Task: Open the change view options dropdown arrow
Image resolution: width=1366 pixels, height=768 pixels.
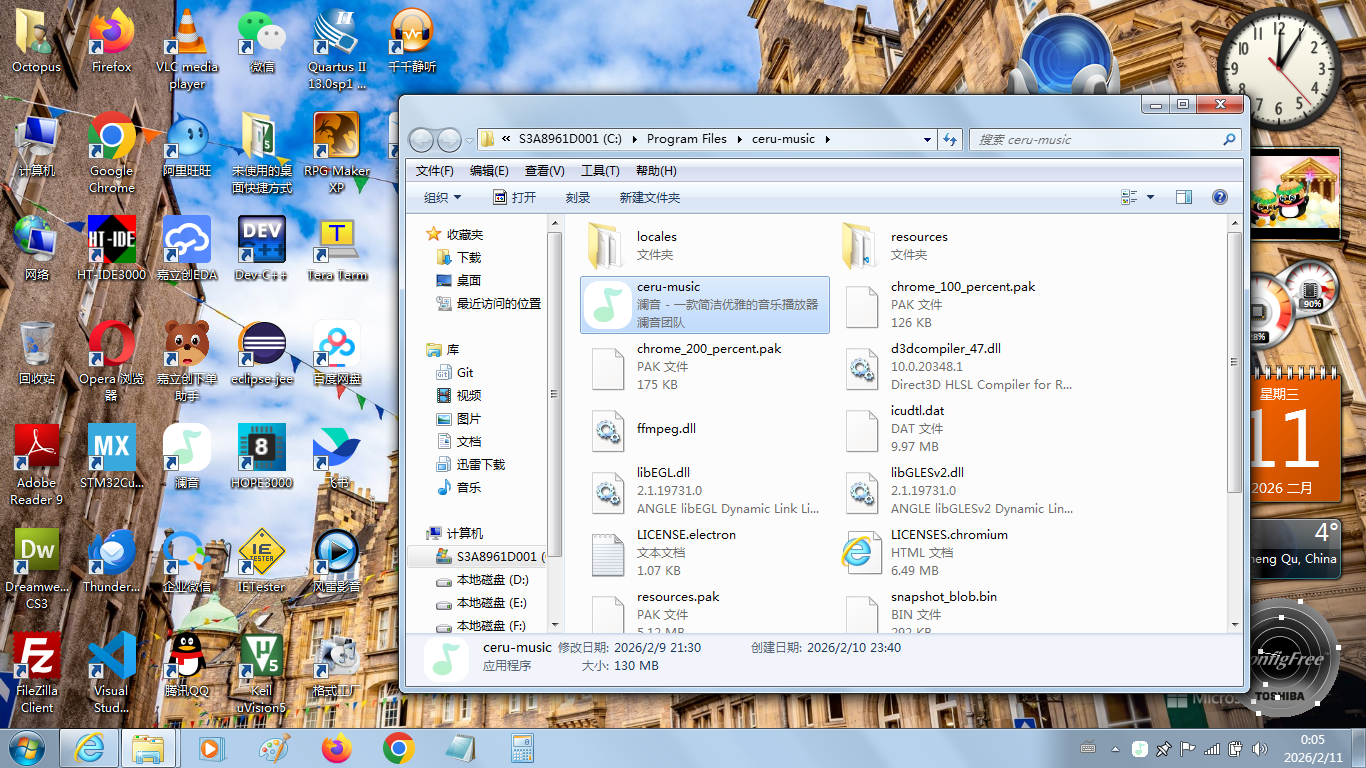Action: (x=1150, y=197)
